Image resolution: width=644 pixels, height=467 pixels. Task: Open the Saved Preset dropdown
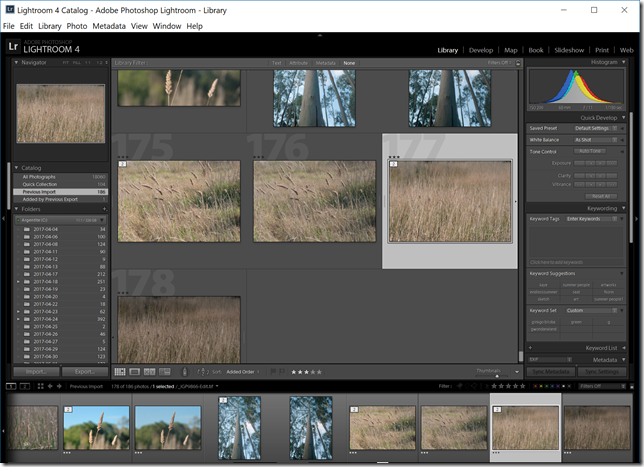point(597,128)
